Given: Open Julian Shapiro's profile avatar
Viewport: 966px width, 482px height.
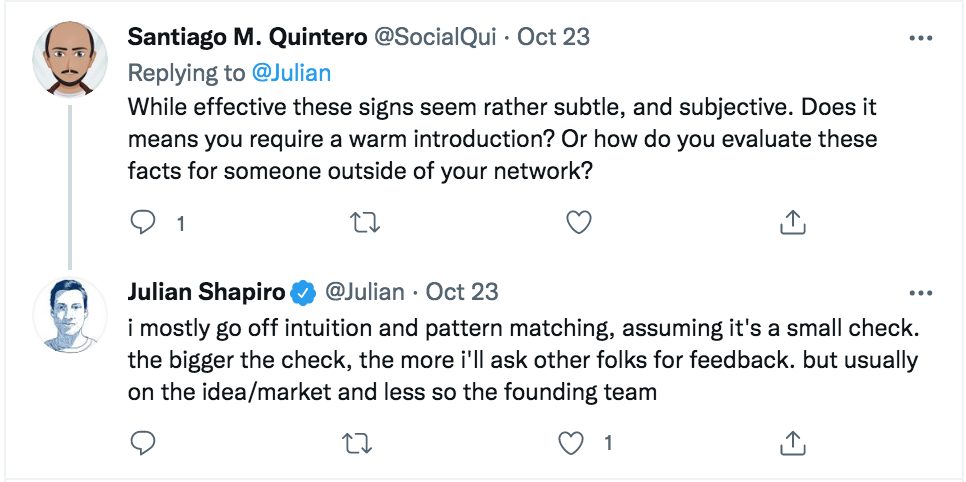Looking at the screenshot, I should coord(70,311).
